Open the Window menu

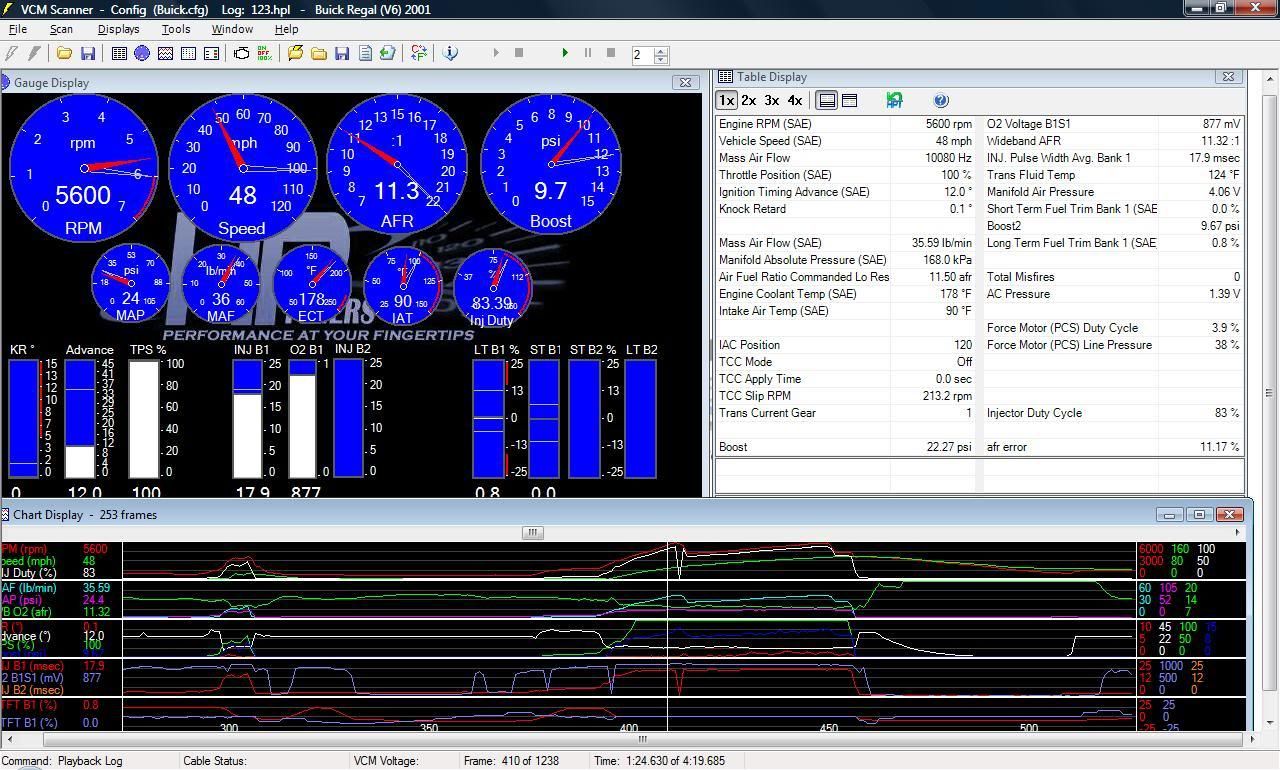coord(232,29)
